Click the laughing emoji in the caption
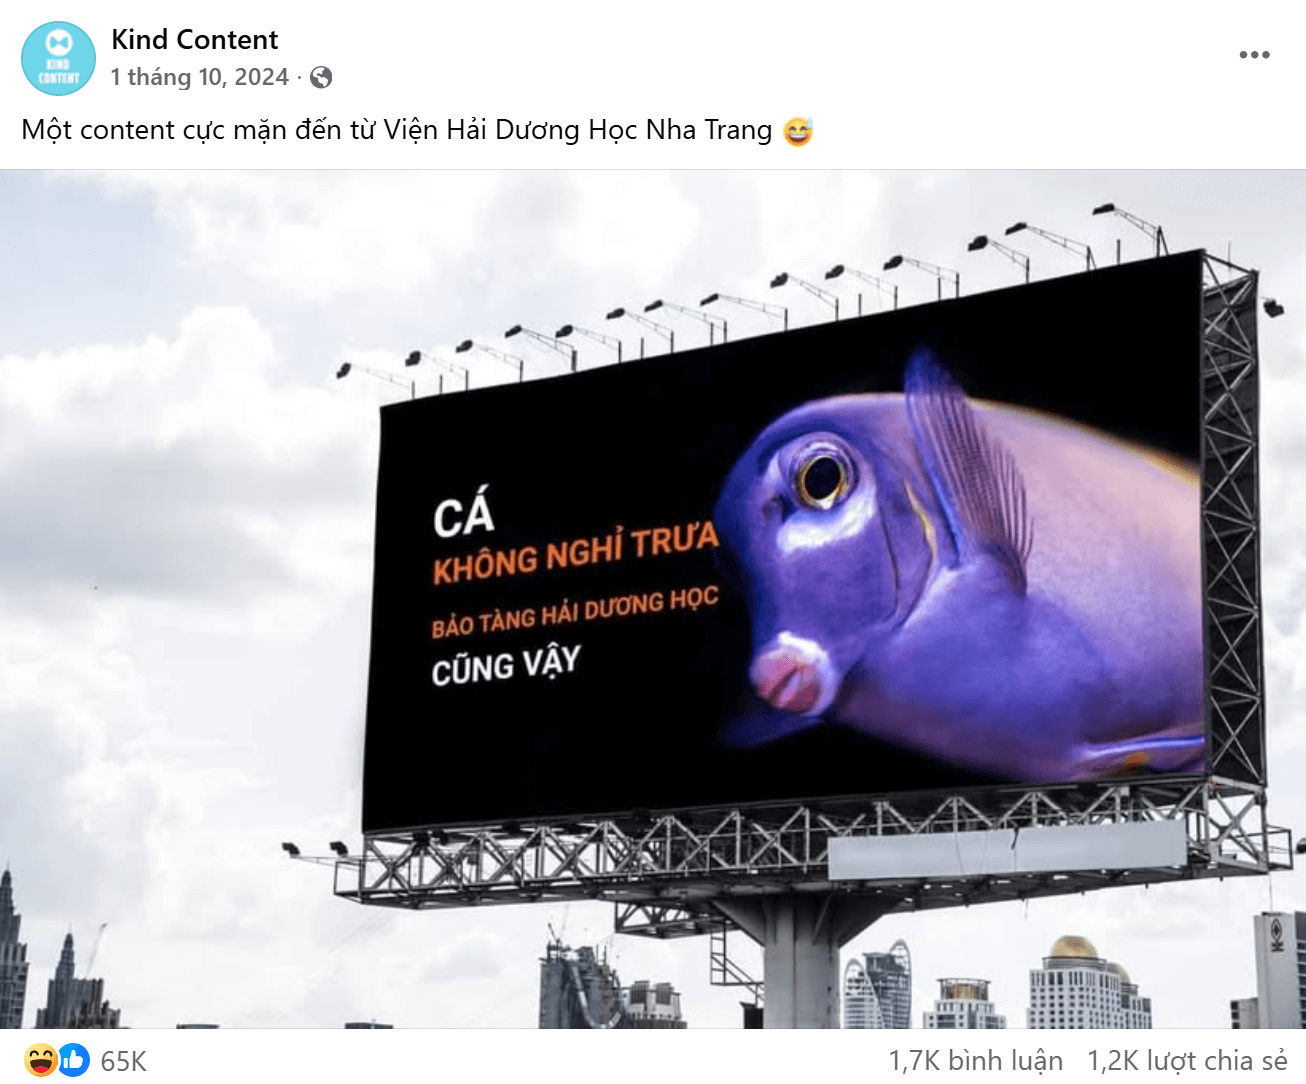Screen dimensions: 1306x1084 pos(798,131)
